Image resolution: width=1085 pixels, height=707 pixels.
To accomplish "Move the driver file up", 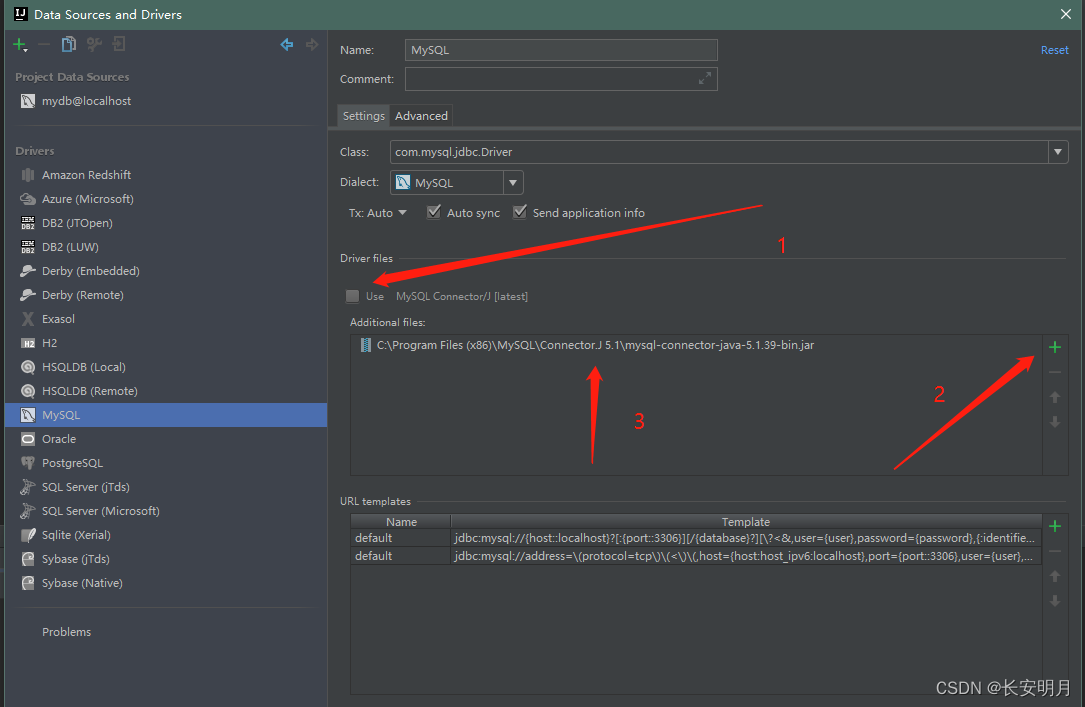I will coord(1055,397).
